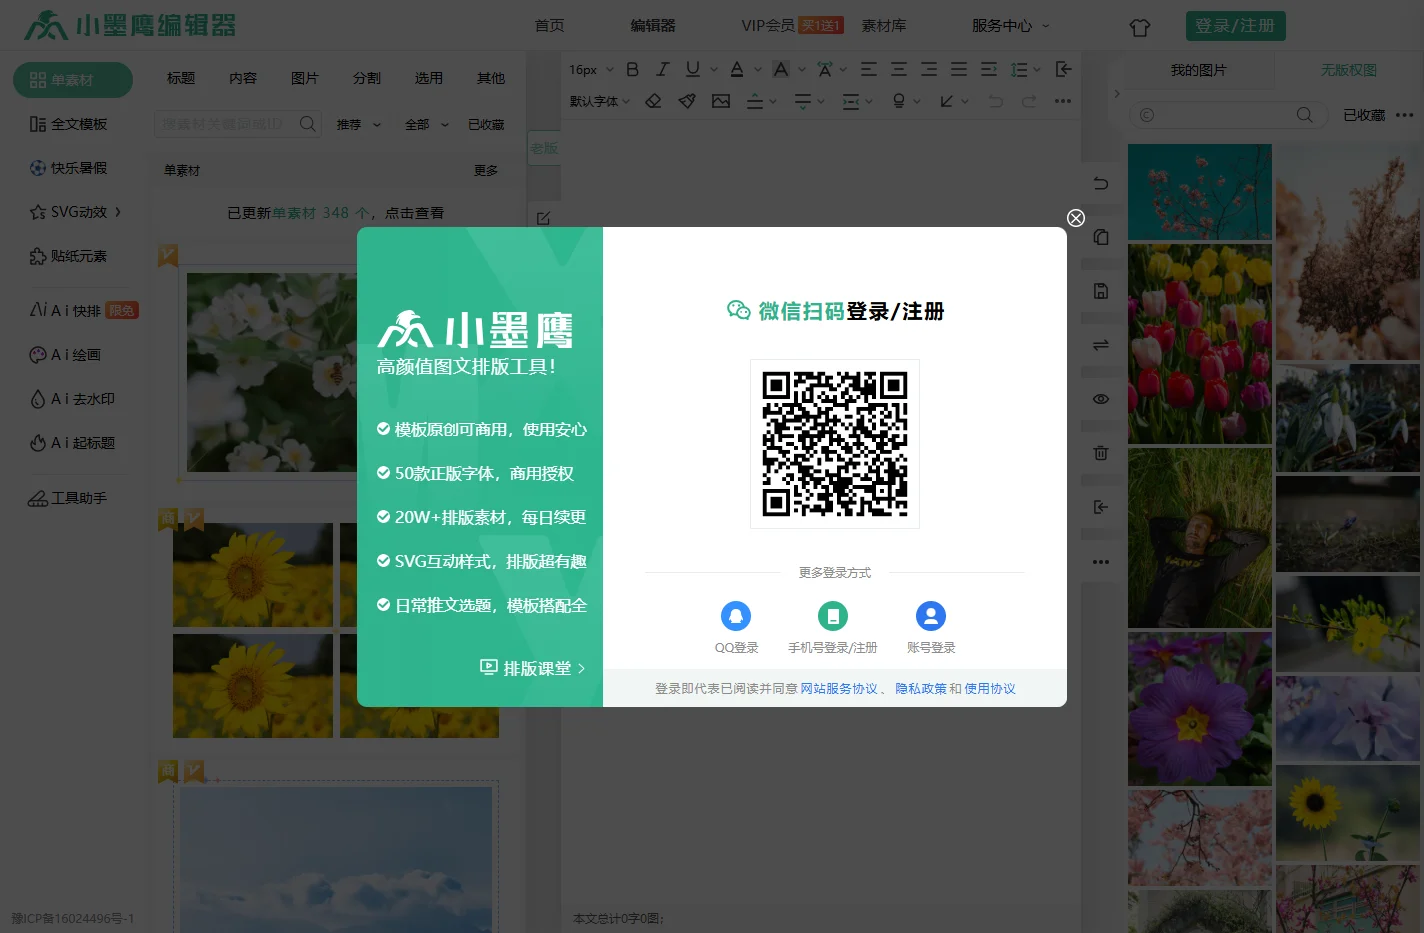This screenshot has height=933, width=1424.
Task: Expand the 服务中心 dropdown menu
Action: 1011,26
